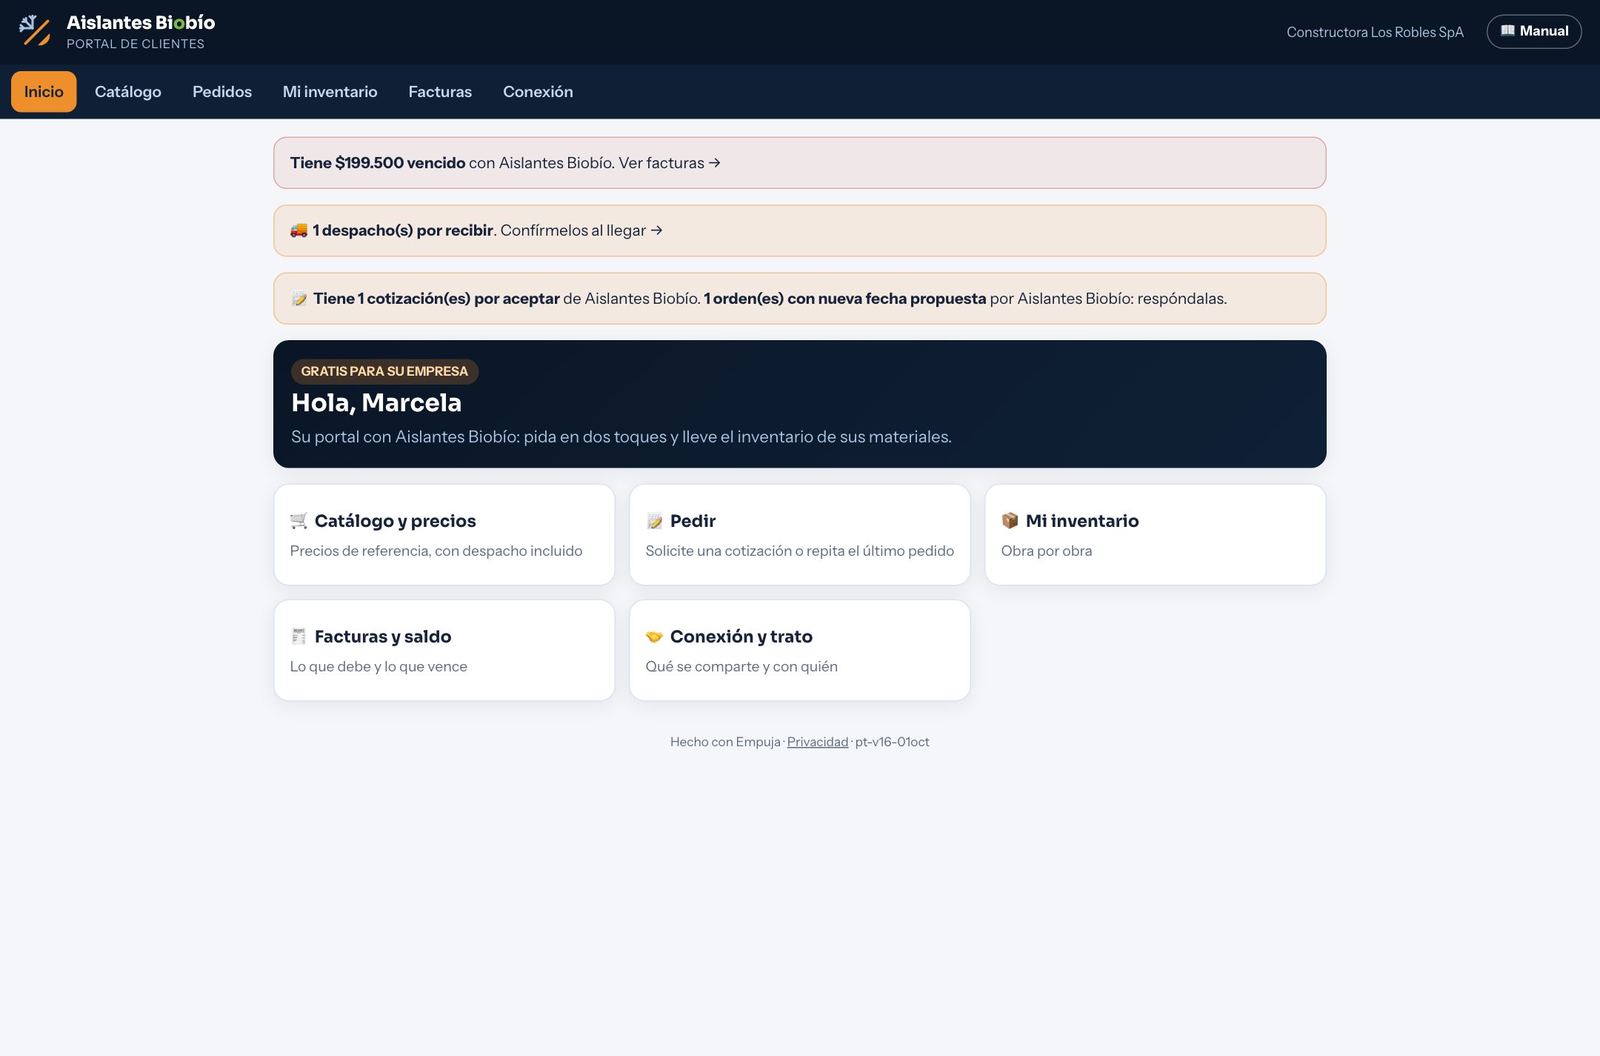Image resolution: width=1600 pixels, height=1056 pixels.
Task: Click the memo icon in cotización alert
Action: 299,298
